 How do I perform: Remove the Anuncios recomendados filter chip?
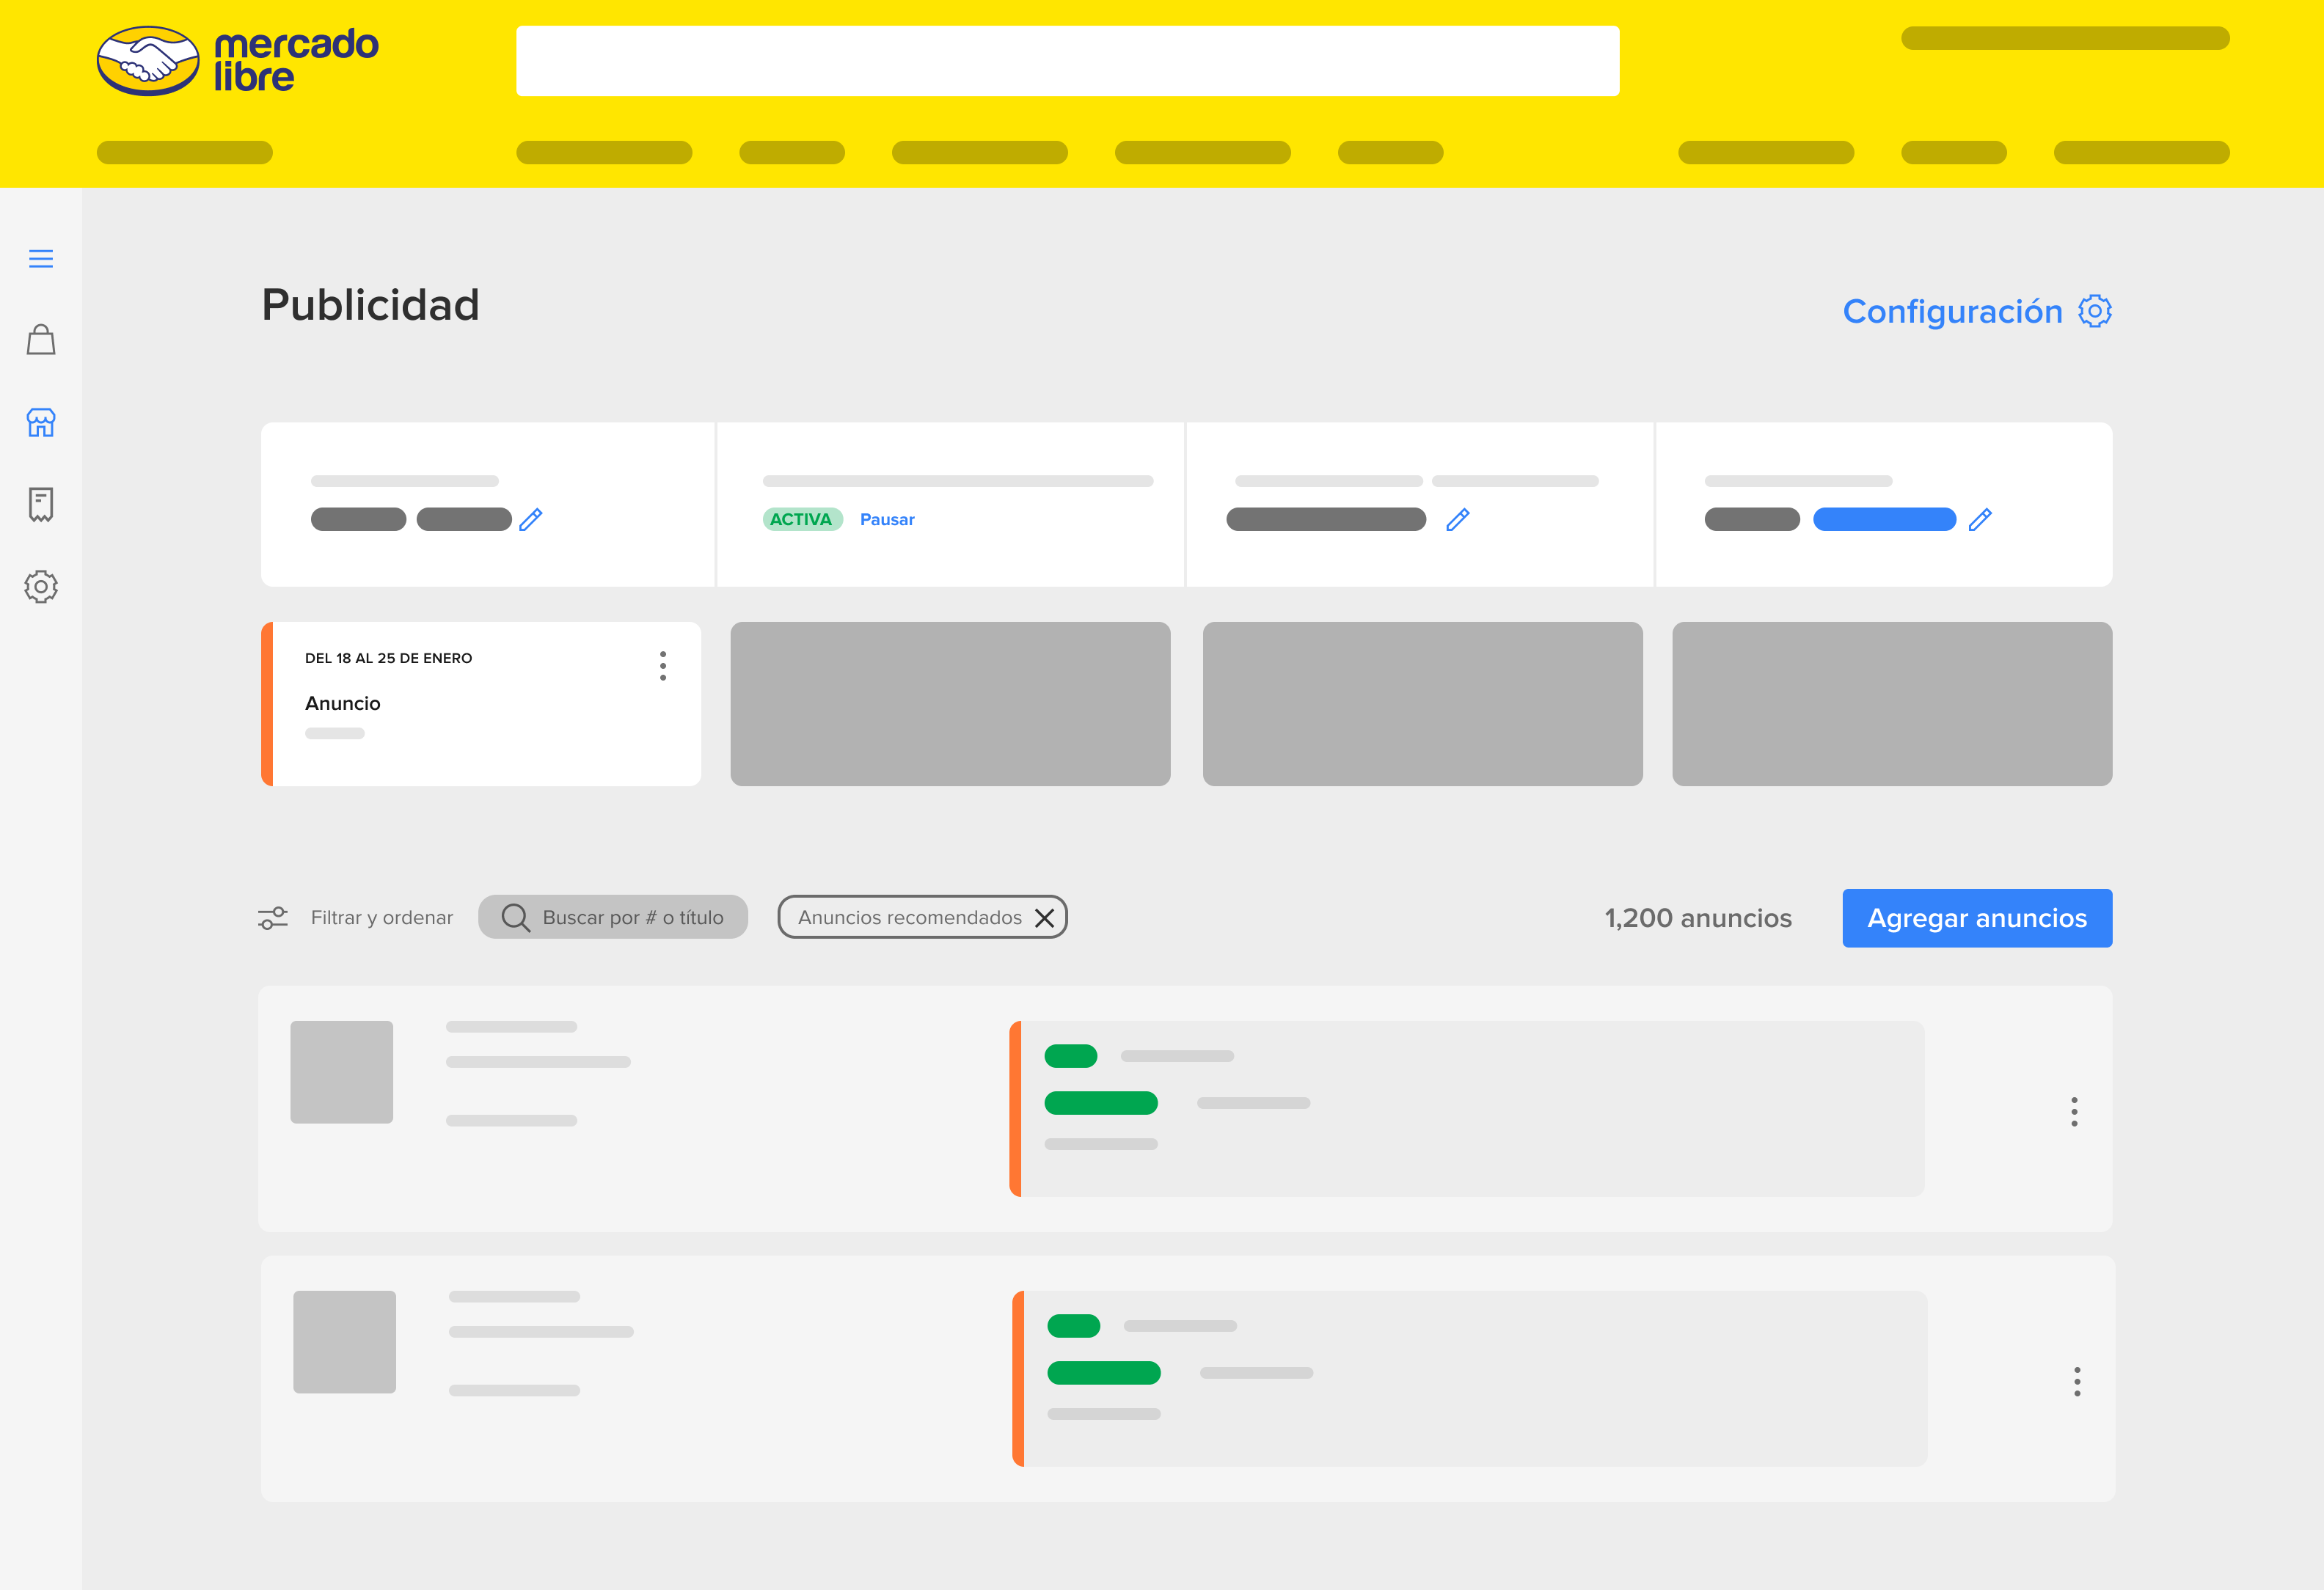(1044, 918)
